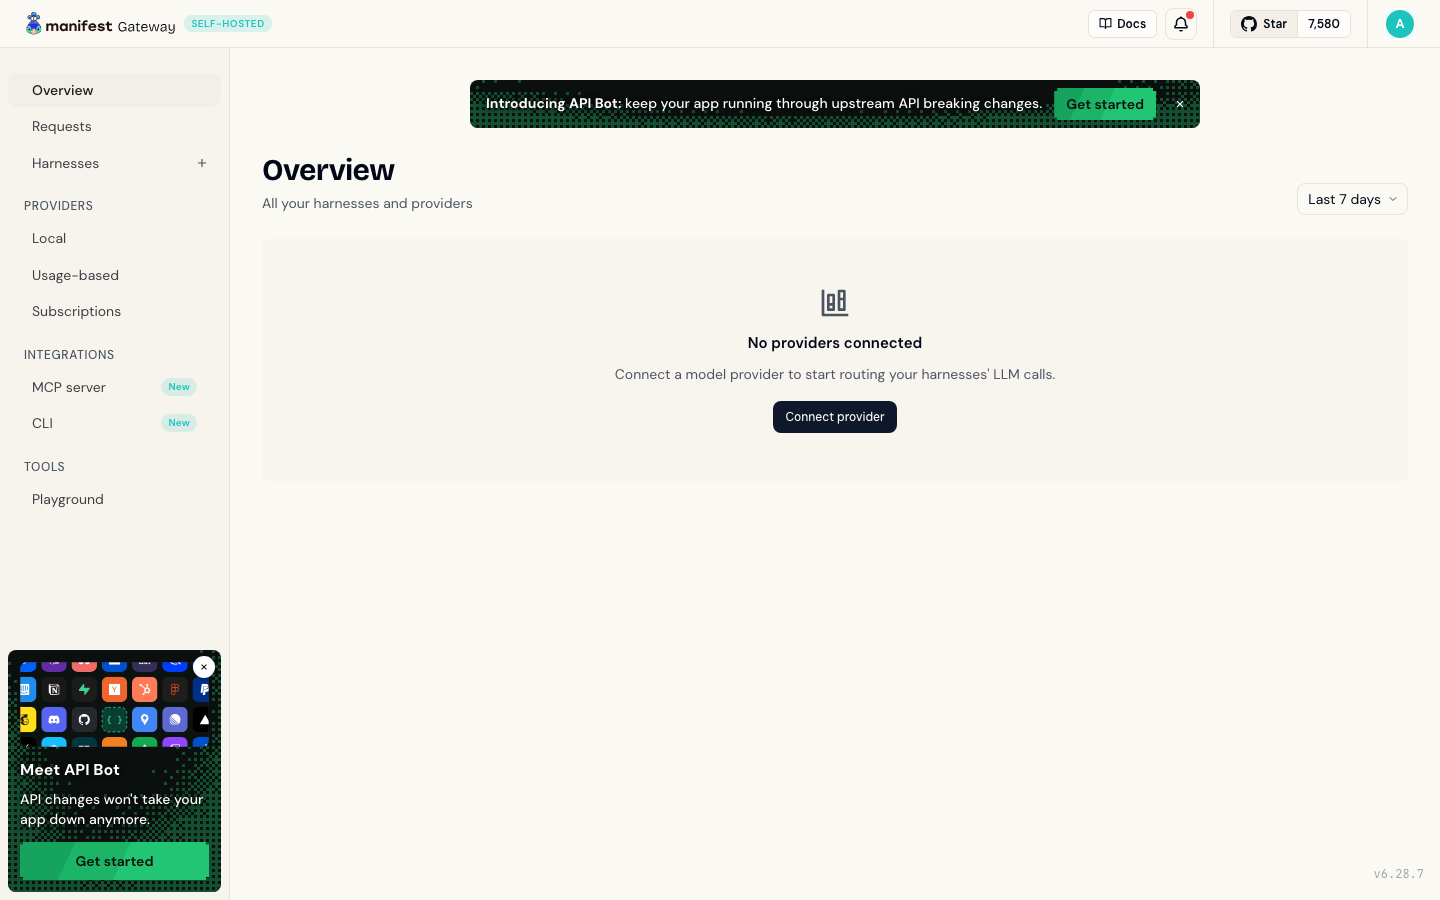Click the Figma icon in promo card

(174, 689)
